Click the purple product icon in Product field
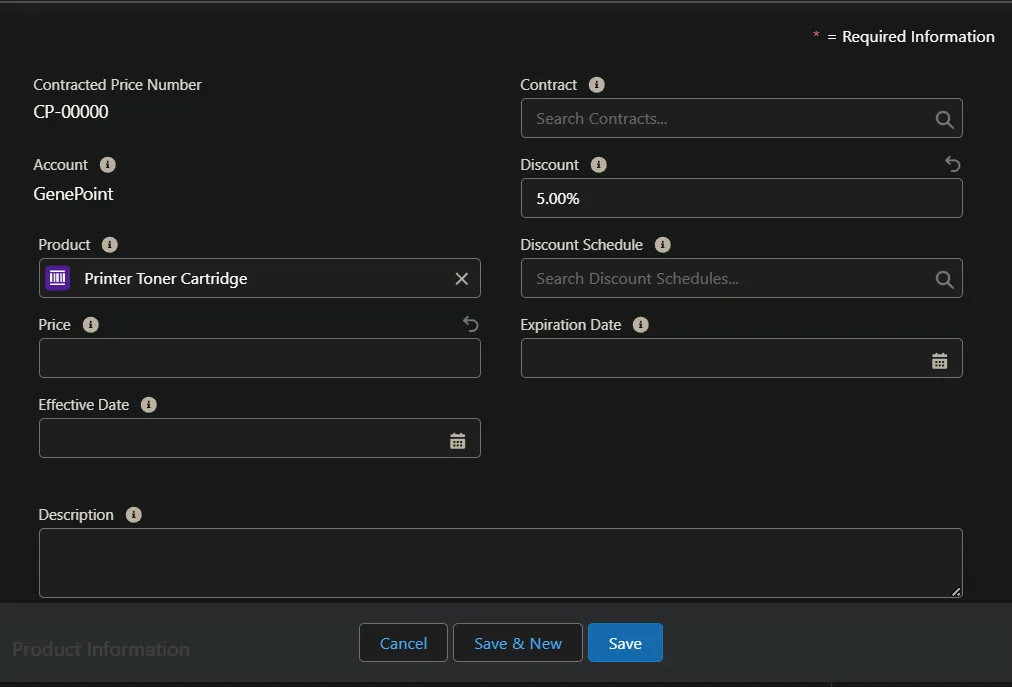Image resolution: width=1012 pixels, height=687 pixels. pos(57,278)
